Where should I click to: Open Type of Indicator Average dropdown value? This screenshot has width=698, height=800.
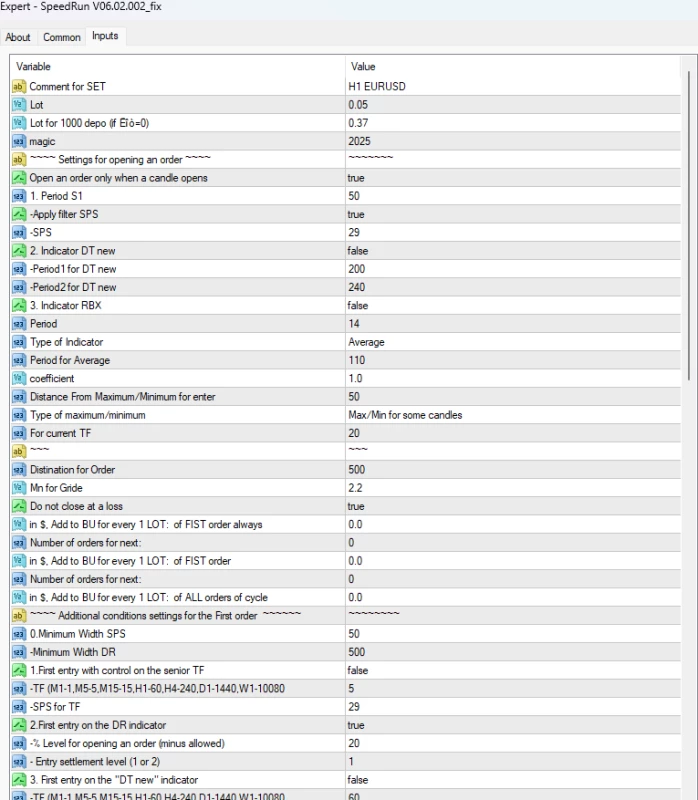[x=366, y=342]
